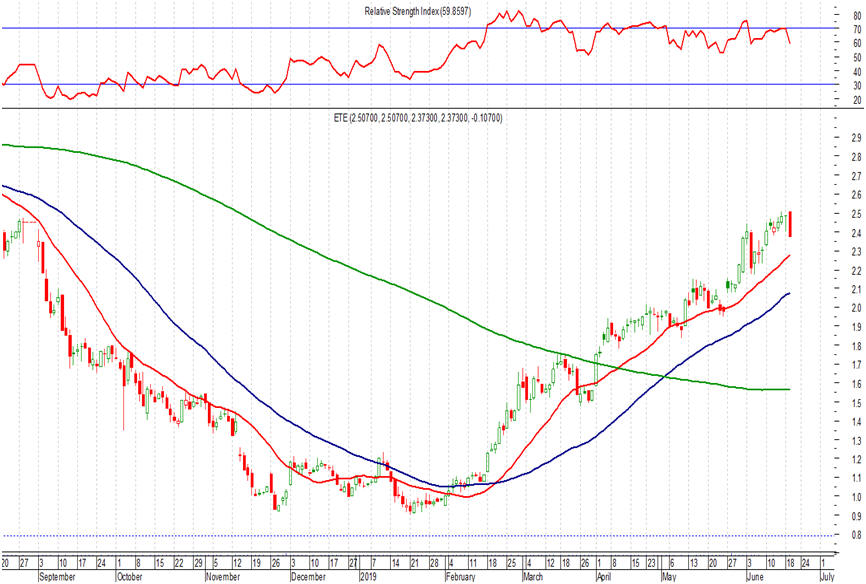Click the 1.1 price axis value
This screenshot has width=866, height=584.
point(856,478)
